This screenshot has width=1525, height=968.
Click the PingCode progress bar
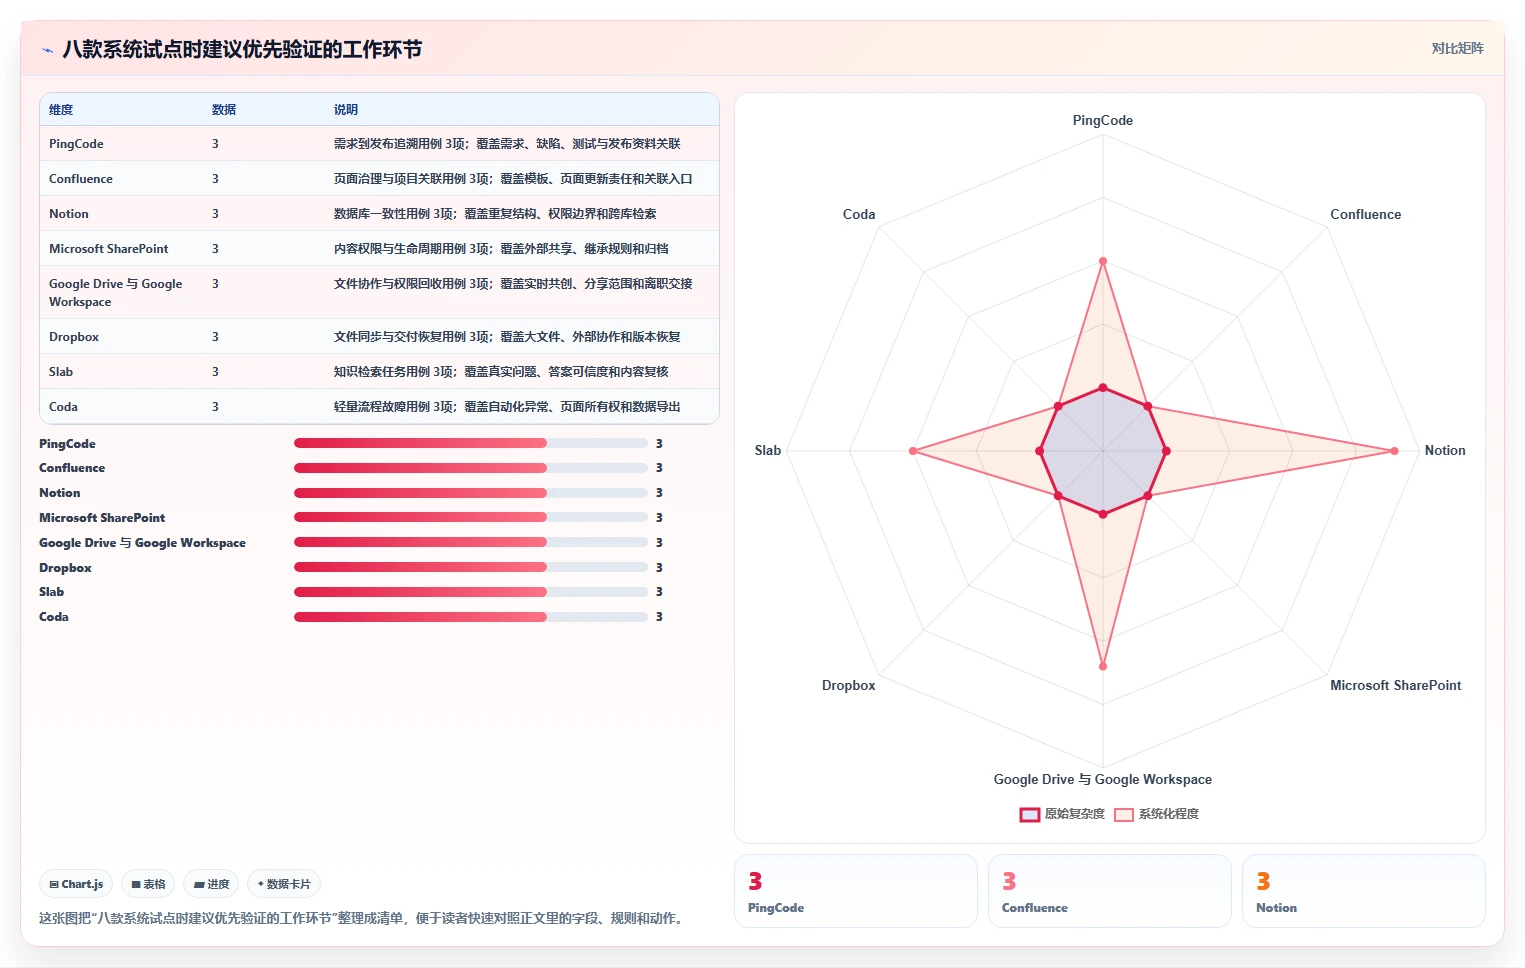click(471, 443)
